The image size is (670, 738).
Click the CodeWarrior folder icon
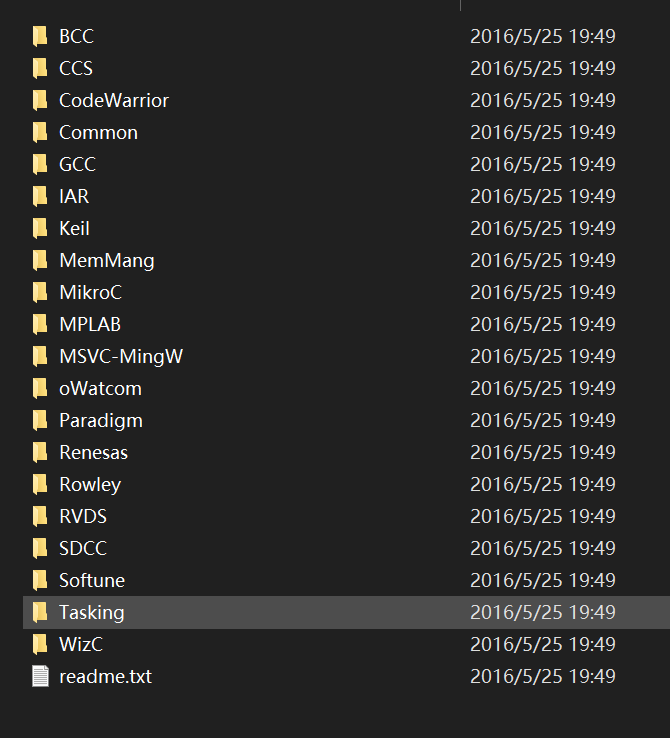tap(40, 100)
